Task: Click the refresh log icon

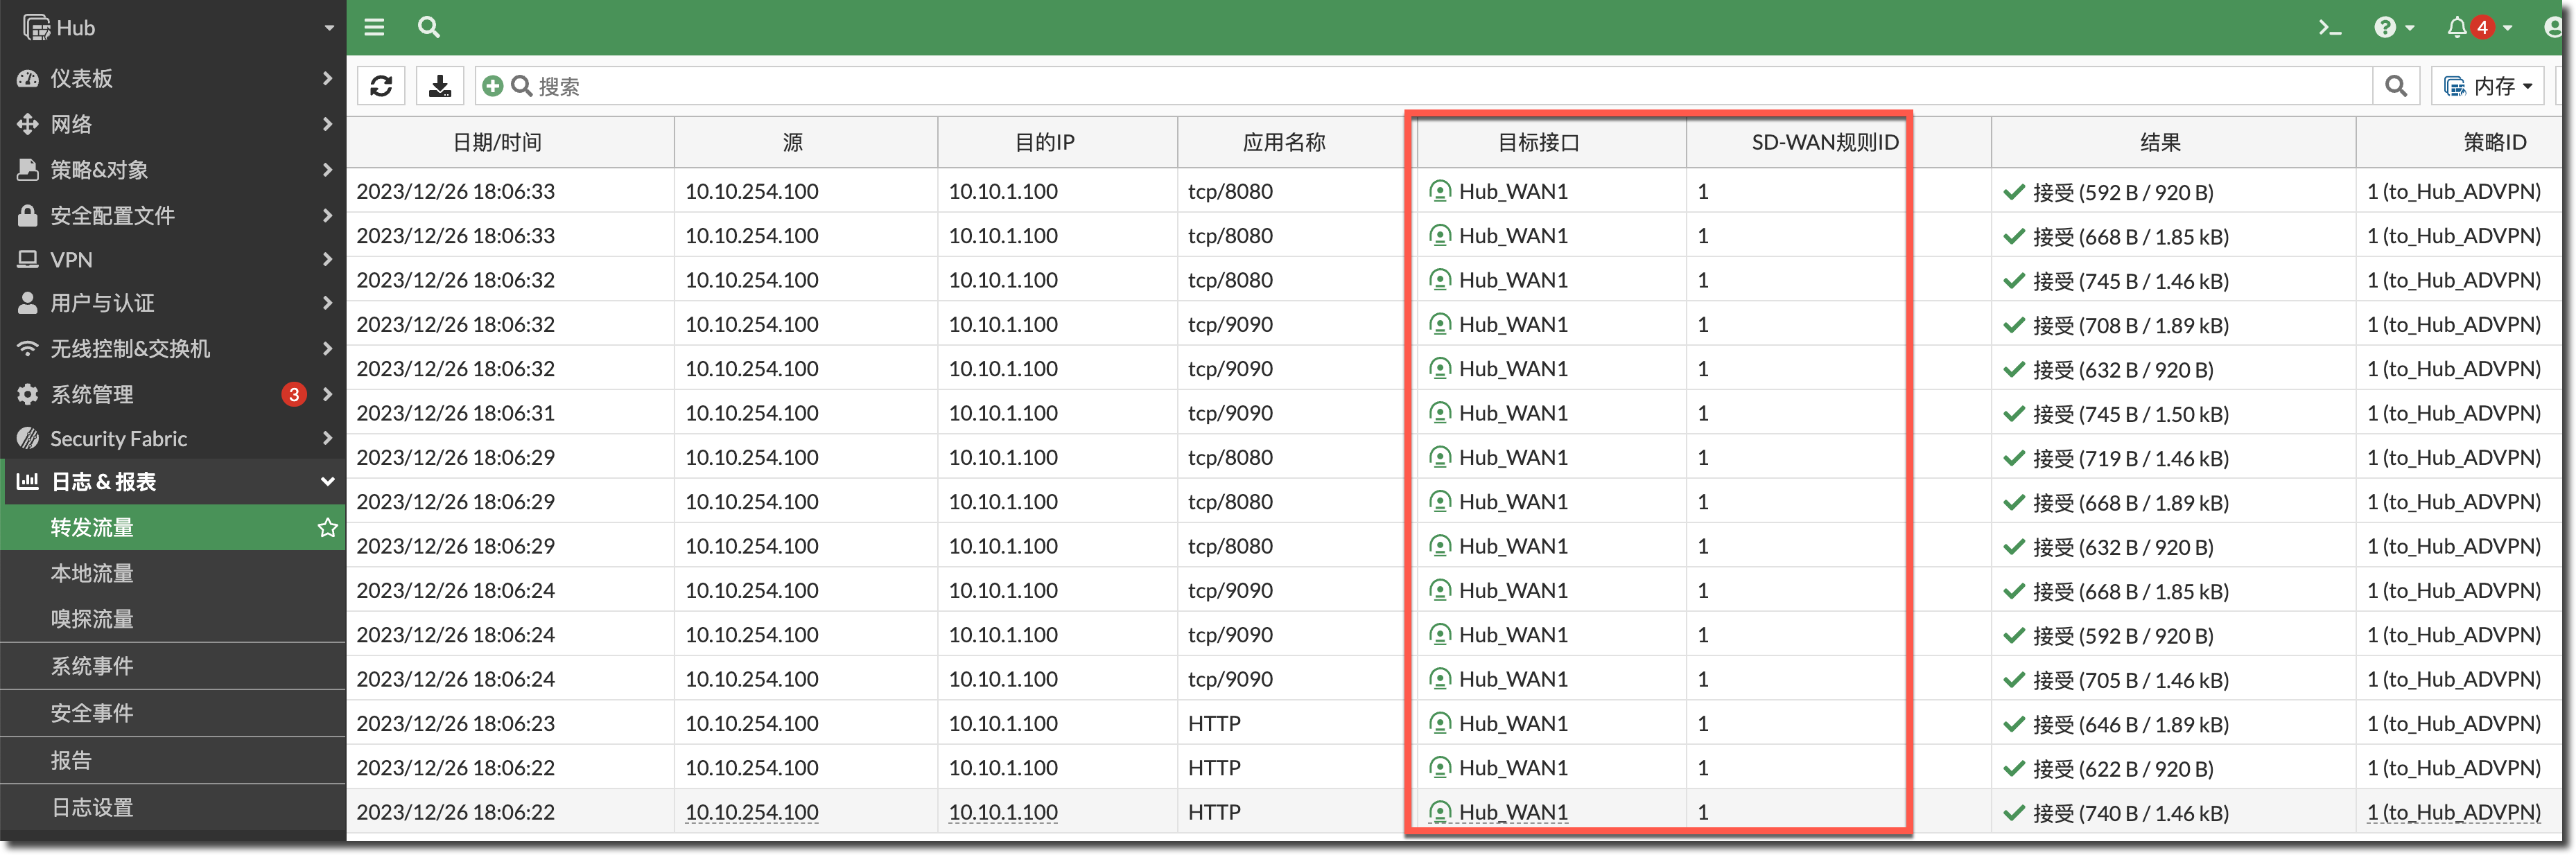Action: coord(381,86)
